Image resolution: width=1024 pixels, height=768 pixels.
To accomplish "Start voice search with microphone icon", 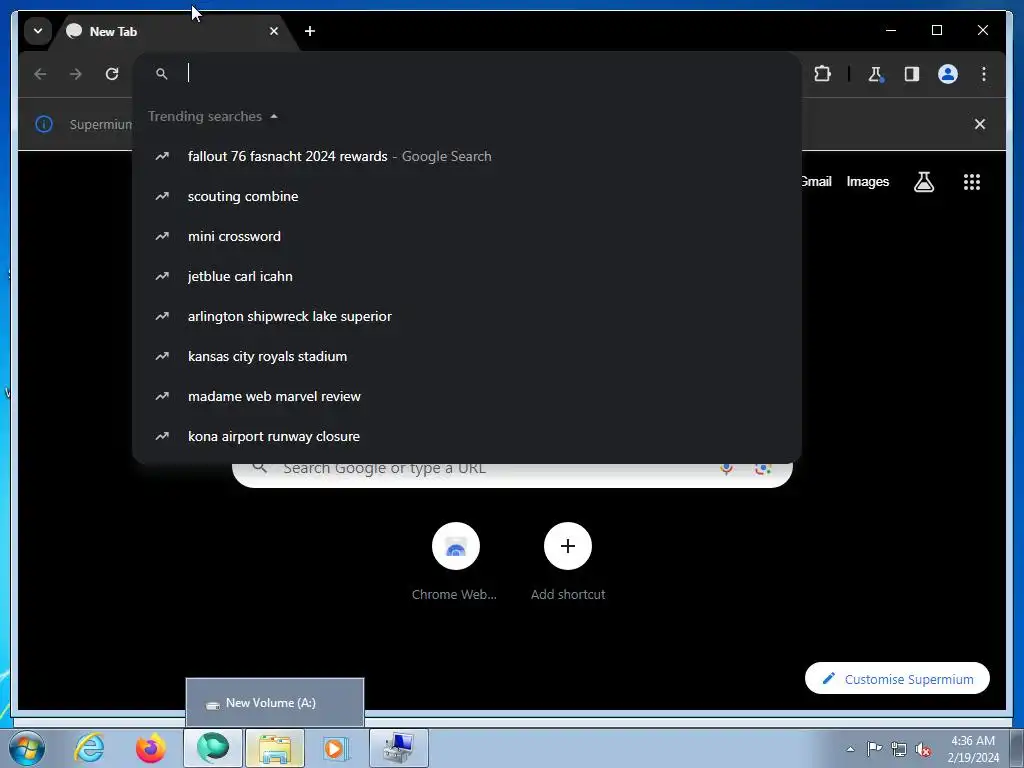I will point(726,468).
